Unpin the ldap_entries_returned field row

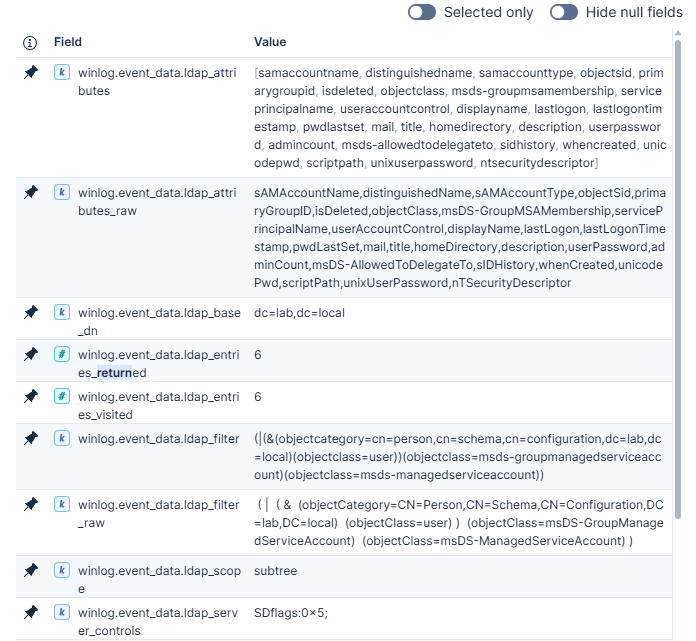(x=31, y=355)
